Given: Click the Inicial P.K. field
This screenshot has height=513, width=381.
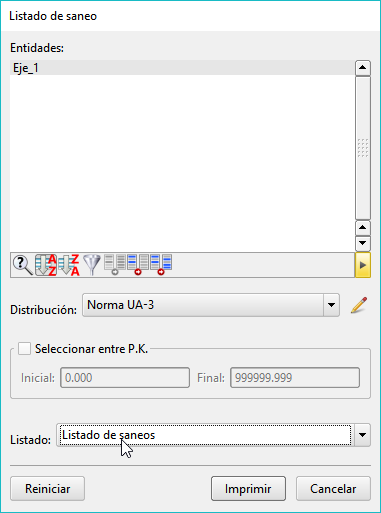Looking at the screenshot, I should [125, 378].
